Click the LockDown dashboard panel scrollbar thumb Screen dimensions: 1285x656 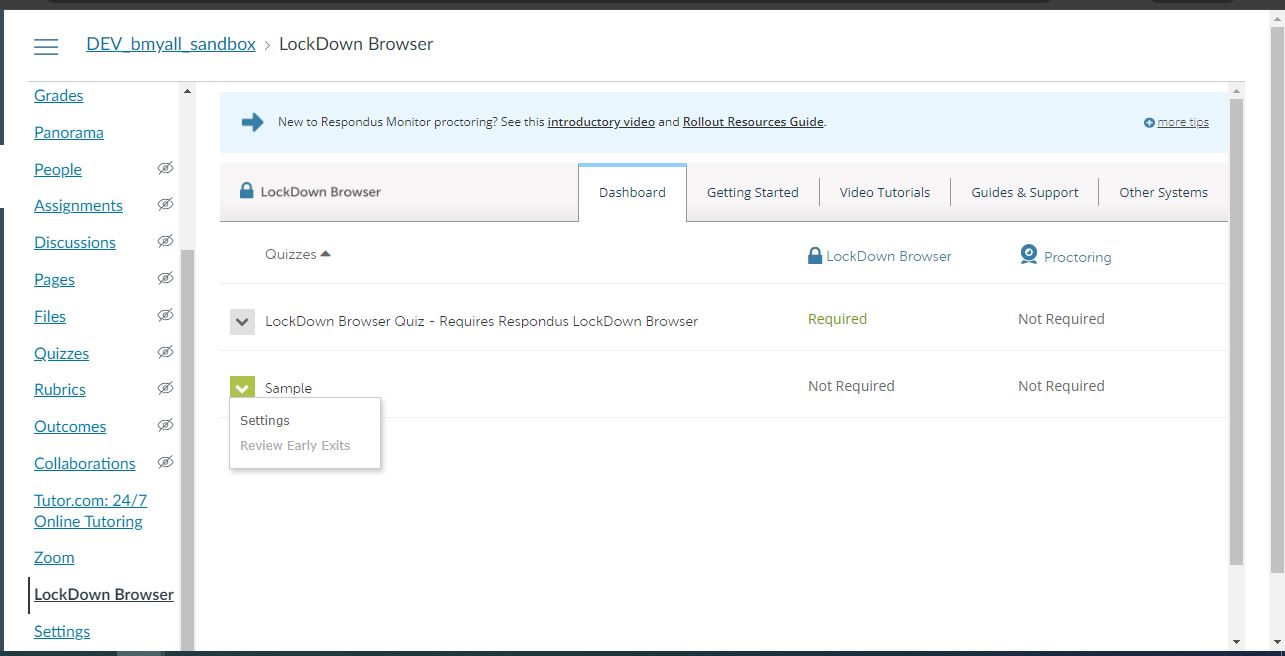tap(1236, 332)
